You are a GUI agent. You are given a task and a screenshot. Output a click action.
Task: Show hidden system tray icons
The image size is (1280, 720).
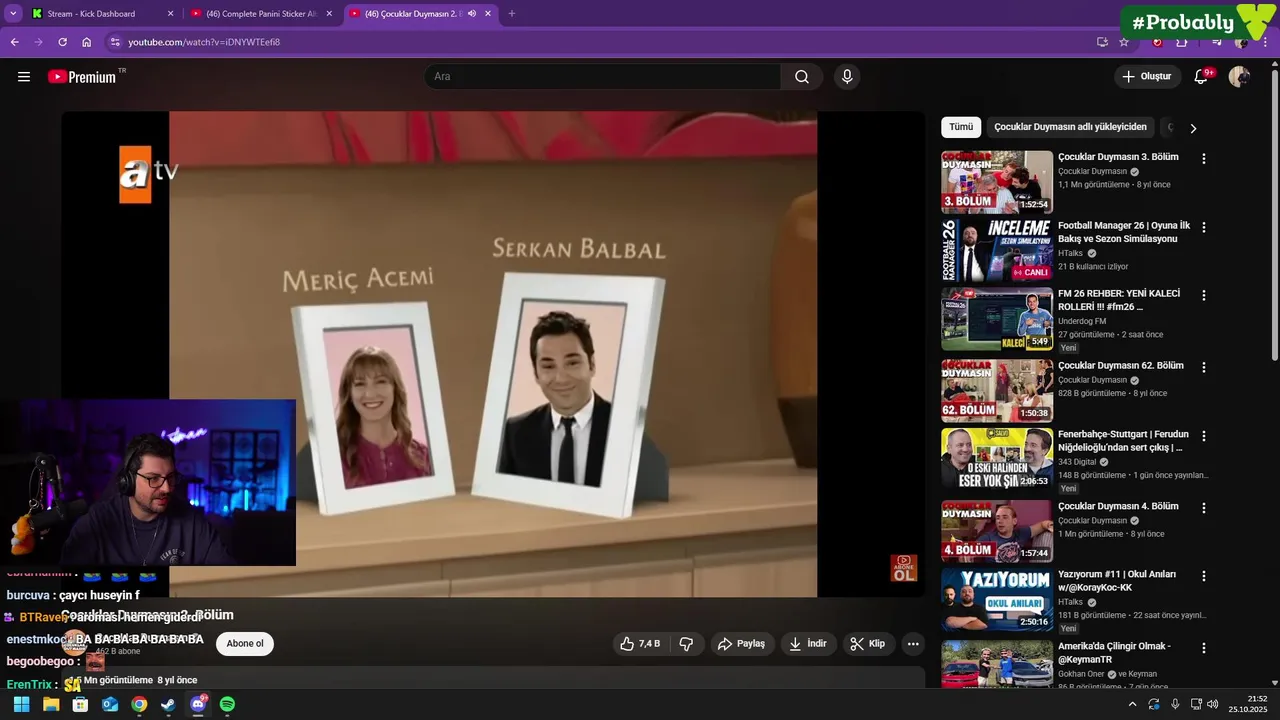pos(1132,704)
